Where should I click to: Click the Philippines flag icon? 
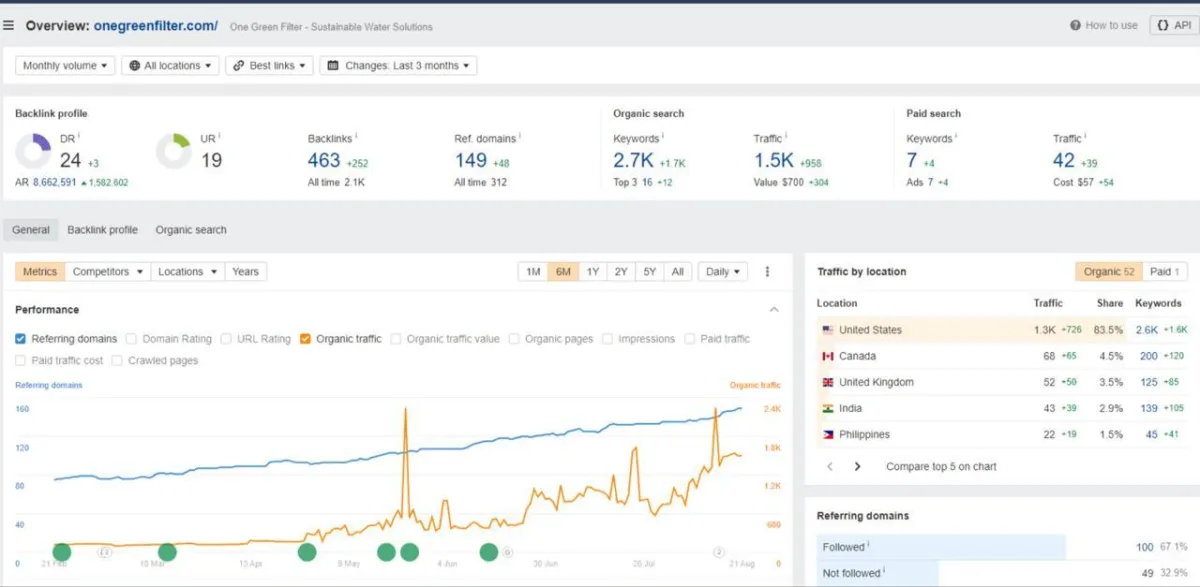[x=827, y=434]
